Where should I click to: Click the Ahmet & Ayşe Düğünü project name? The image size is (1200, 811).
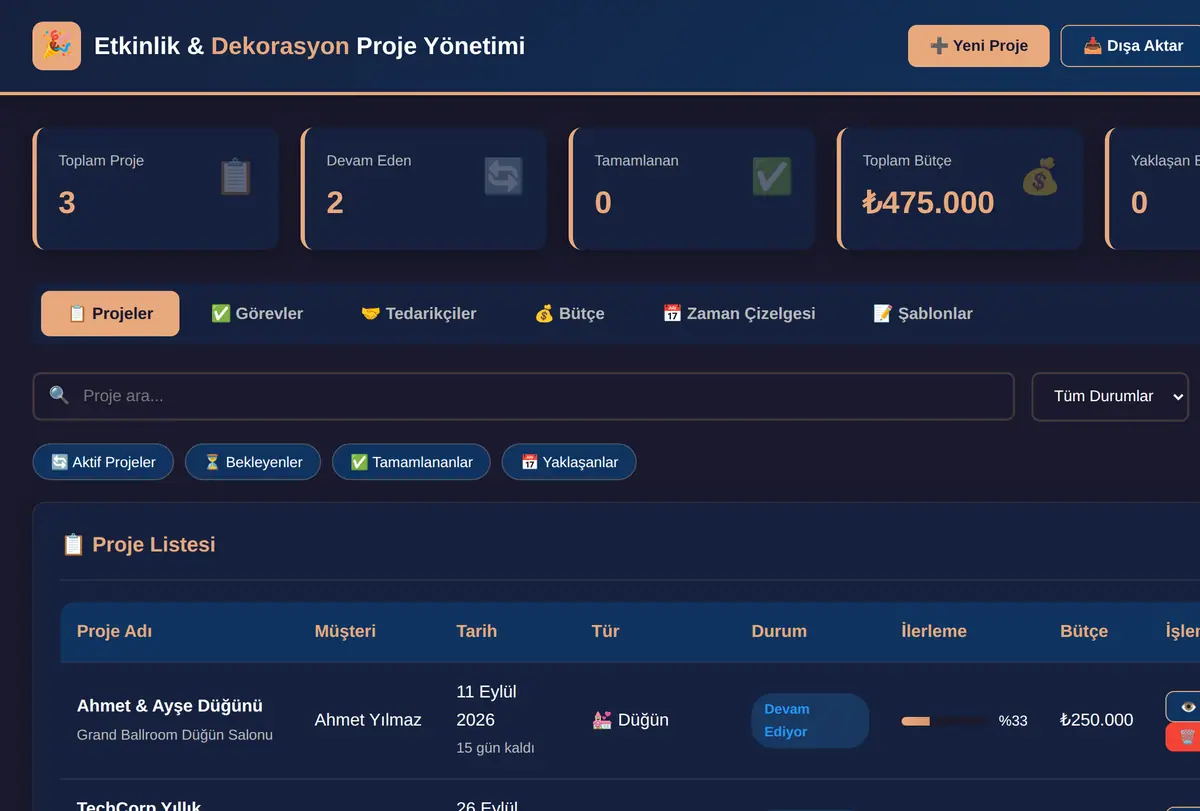[170, 706]
